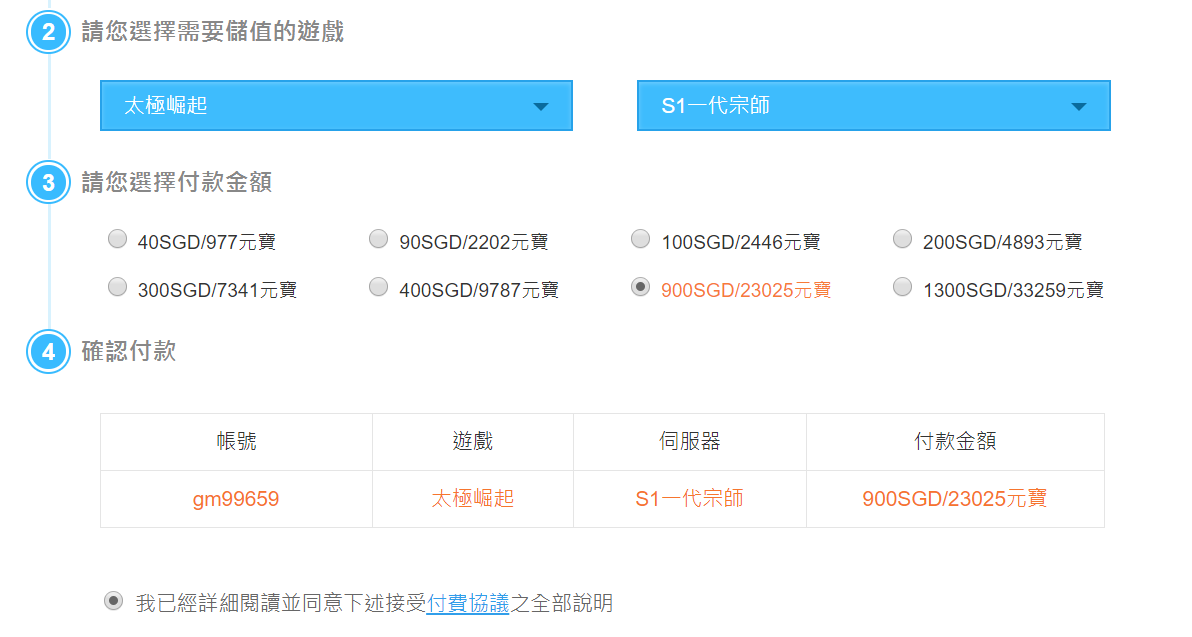Image resolution: width=1192 pixels, height=637 pixels.
Task: Click the 太極崛起 cell in confirmation table
Action: pyautogui.click(x=473, y=499)
